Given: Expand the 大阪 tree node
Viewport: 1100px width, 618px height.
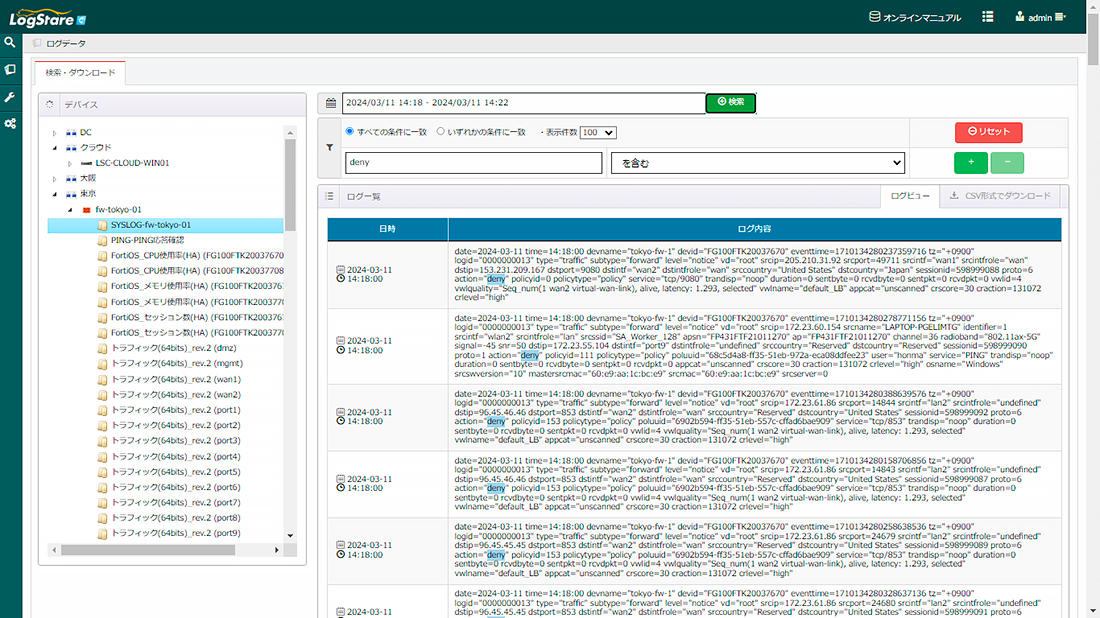Looking at the screenshot, I should pyautogui.click(x=55, y=179).
